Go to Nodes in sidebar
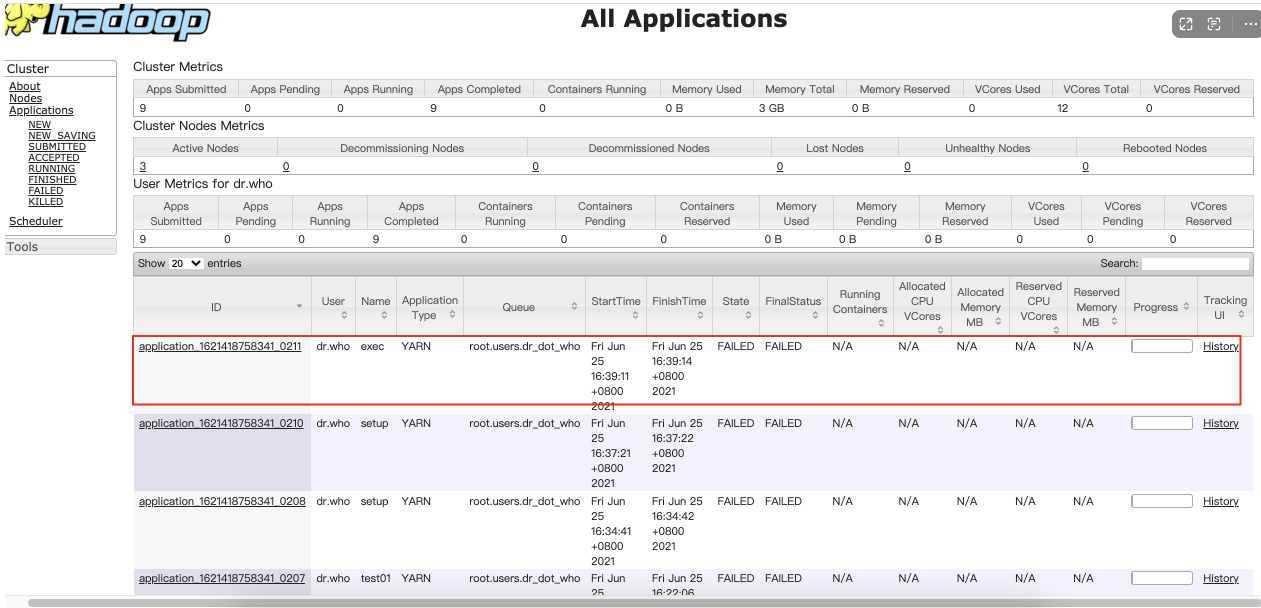 (26, 98)
